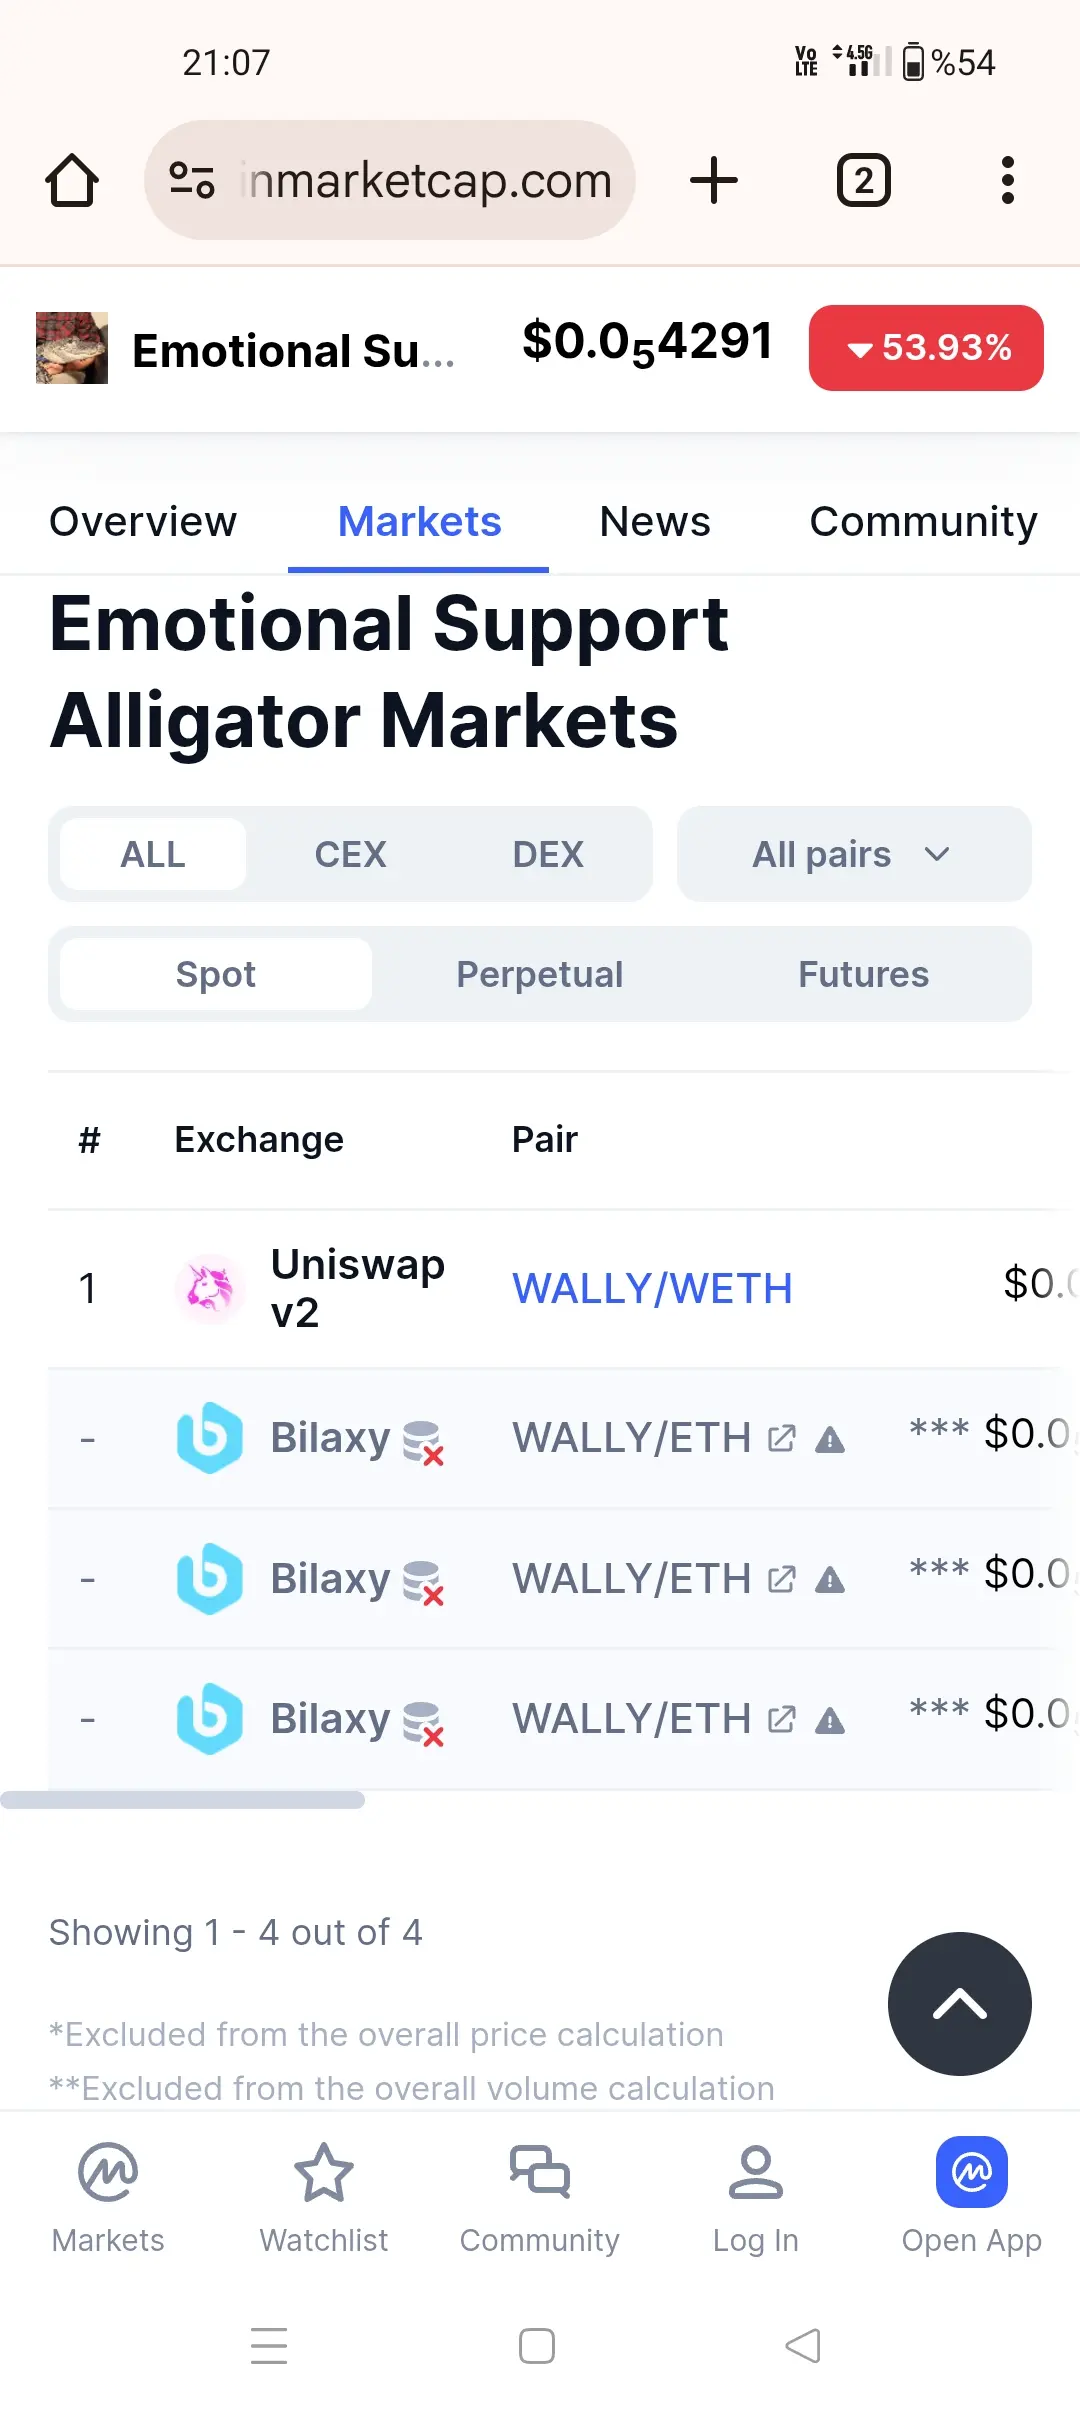This screenshot has height=2412, width=1080.
Task: Tap the browser home icon
Action: click(72, 181)
